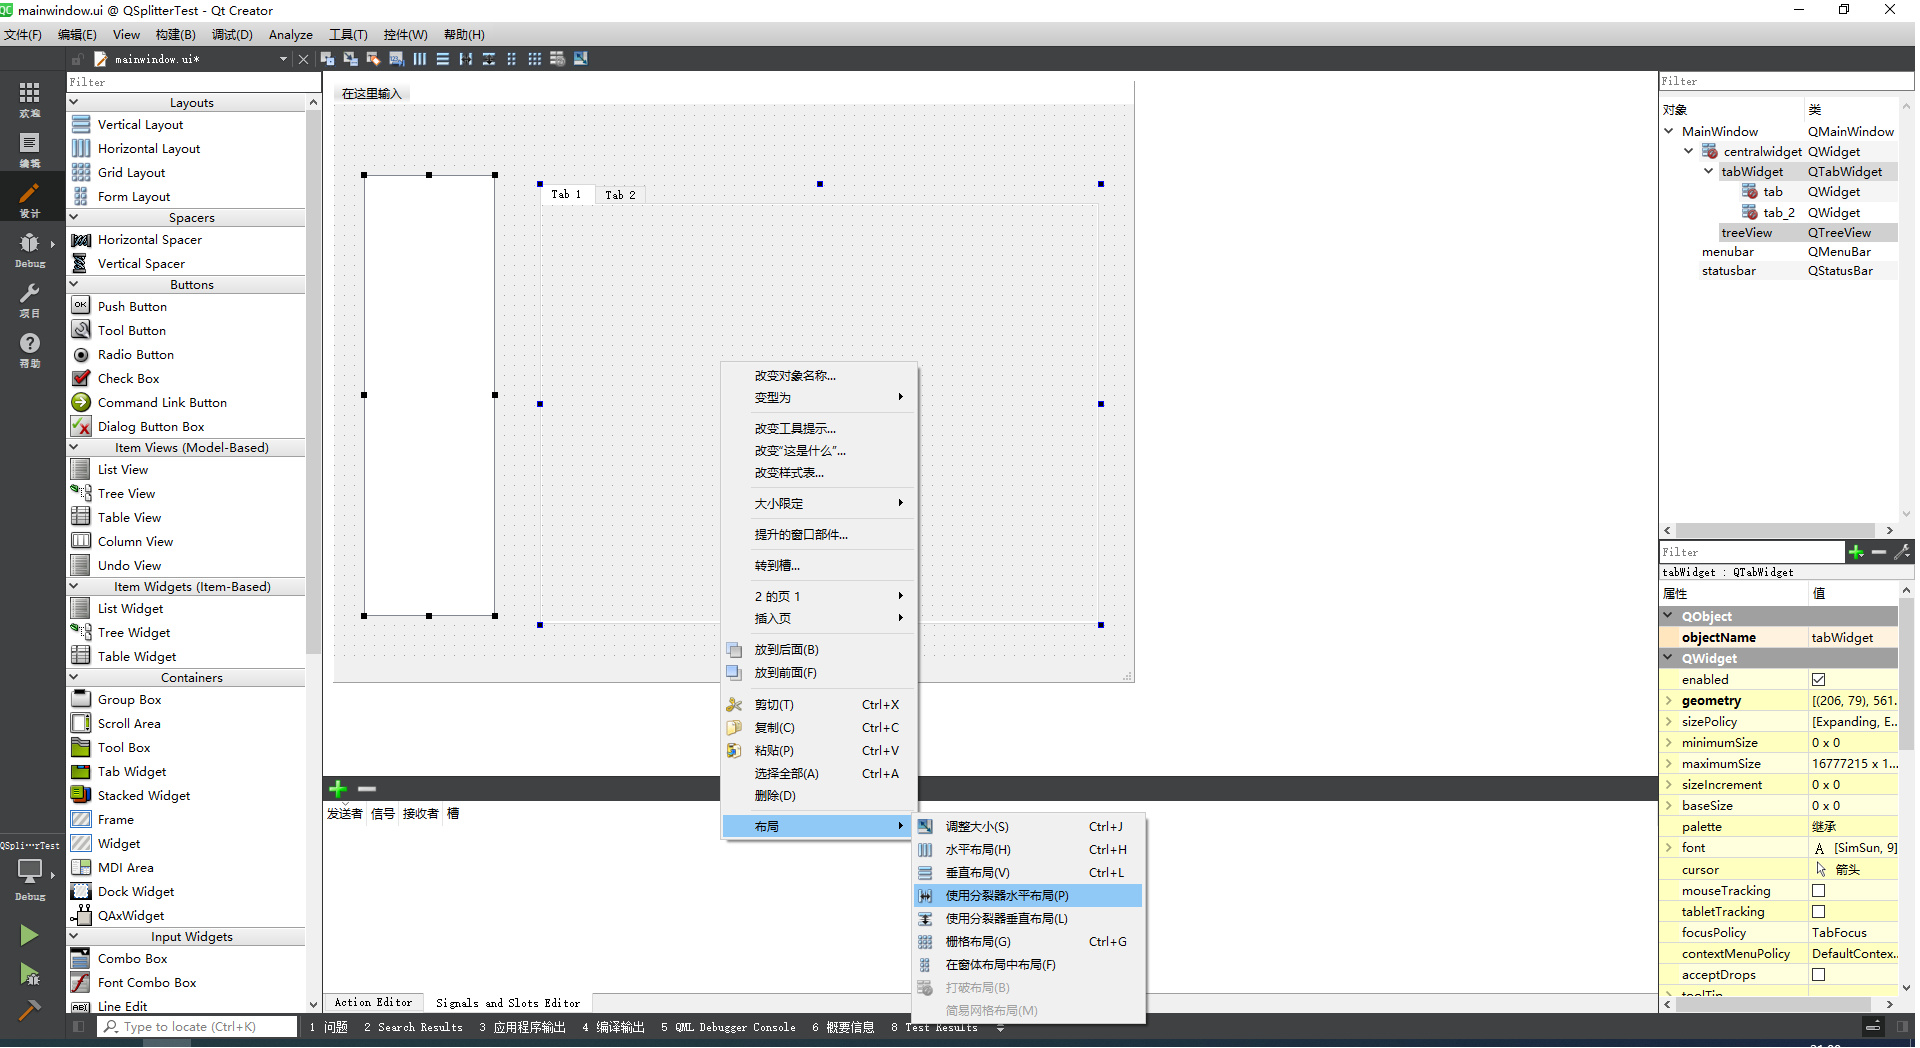Collapse the Buttons widget group
The height and width of the screenshot is (1048, 1920).
click(74, 284)
